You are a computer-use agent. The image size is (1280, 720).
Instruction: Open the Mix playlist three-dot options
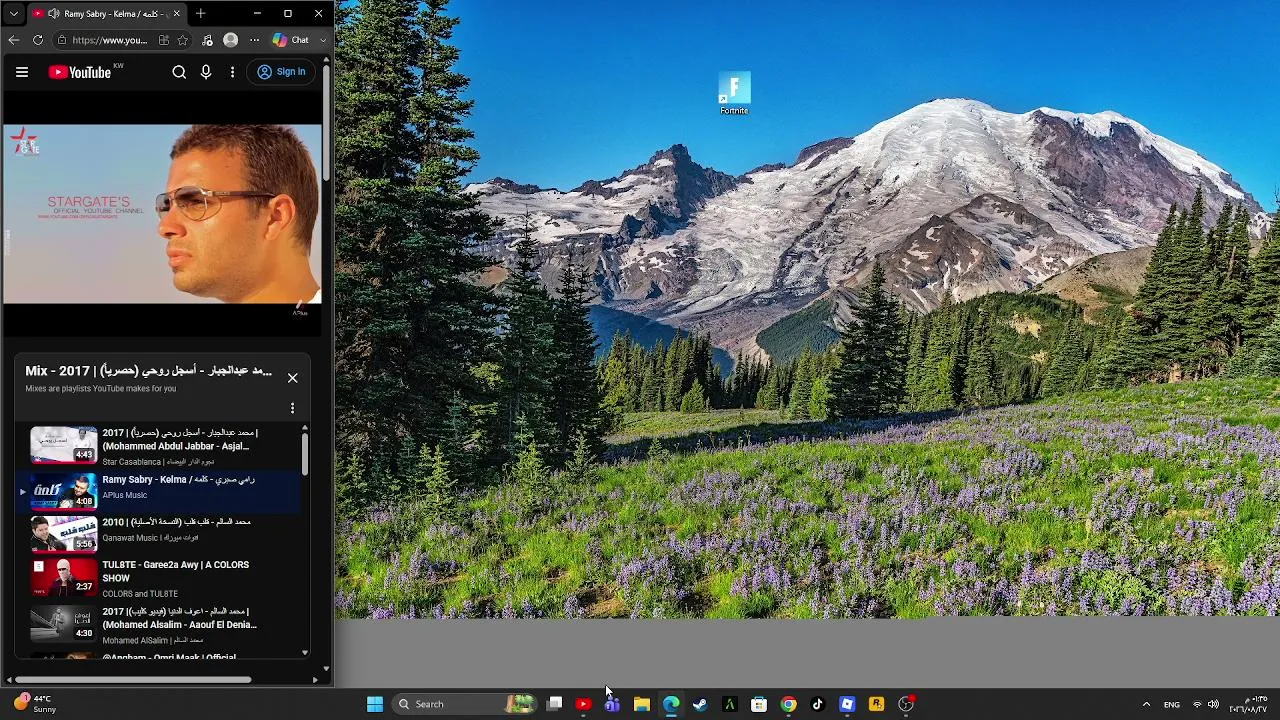(x=292, y=408)
